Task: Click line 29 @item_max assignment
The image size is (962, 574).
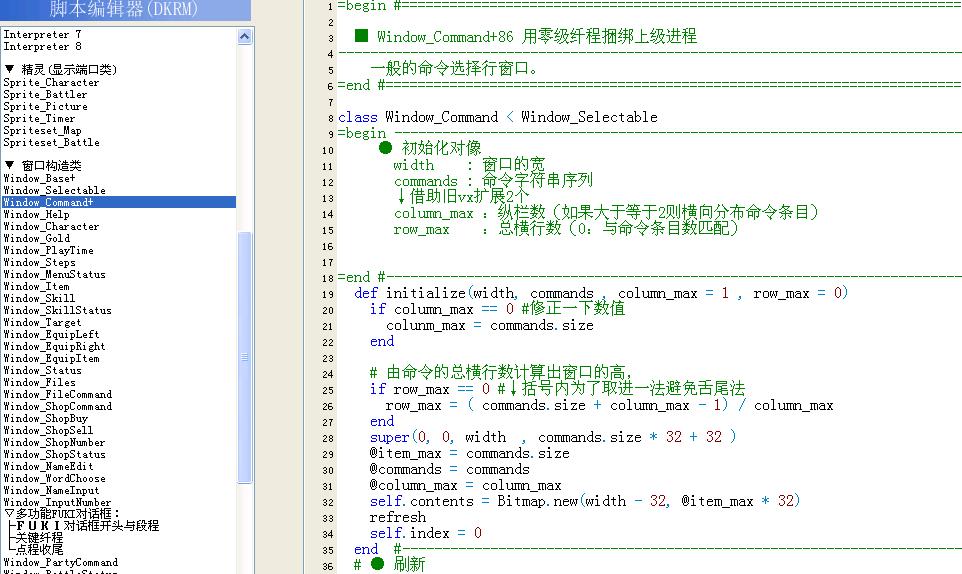Action: [469, 453]
